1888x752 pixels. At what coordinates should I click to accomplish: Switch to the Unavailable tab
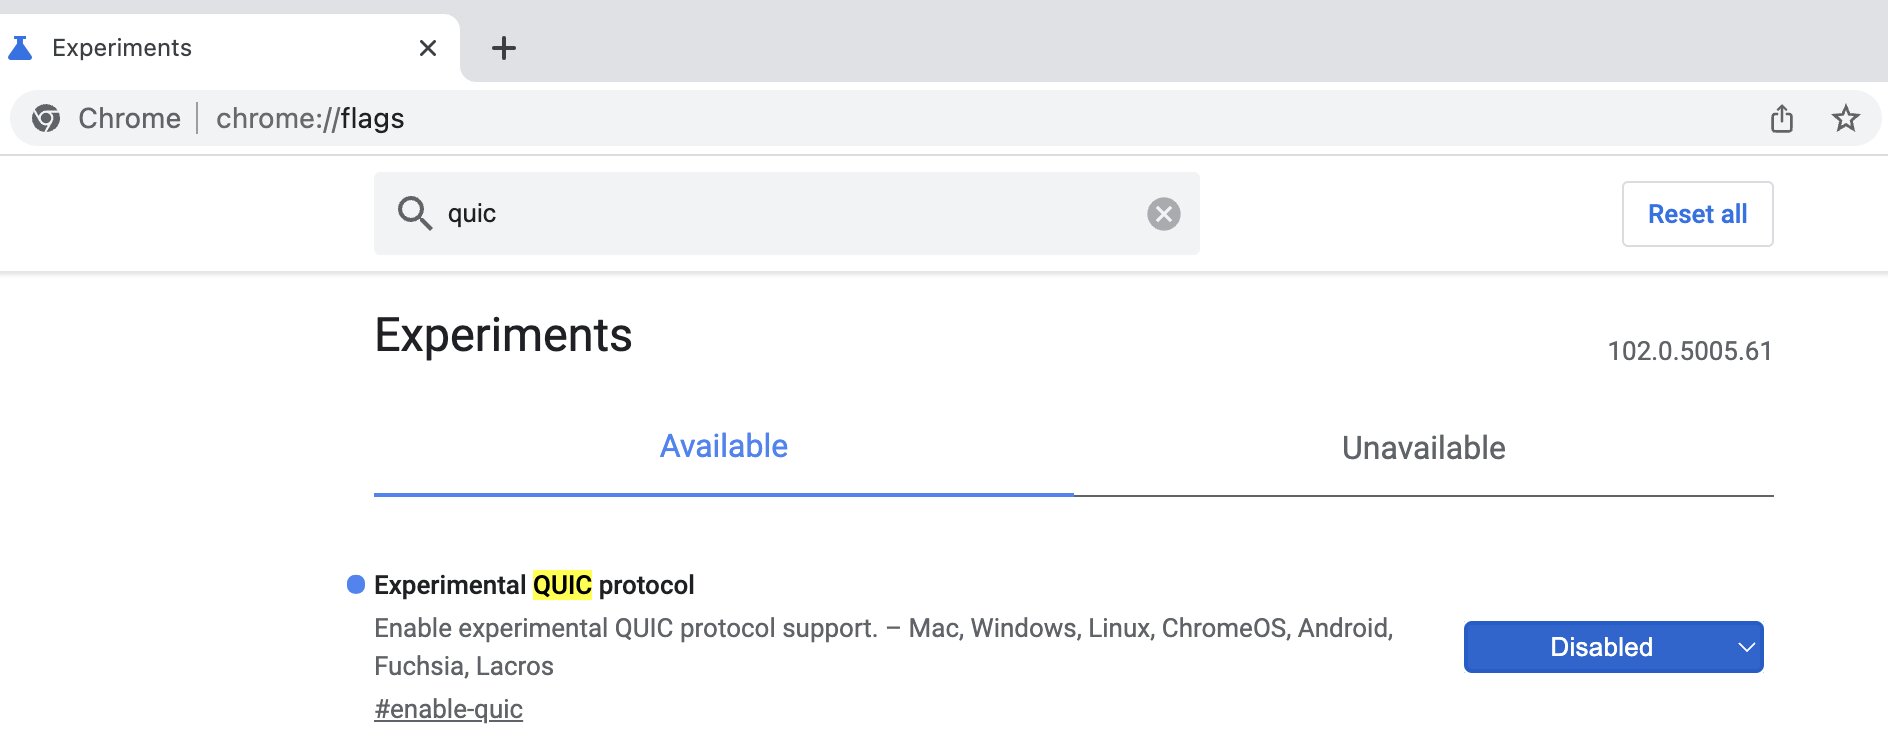1423,448
